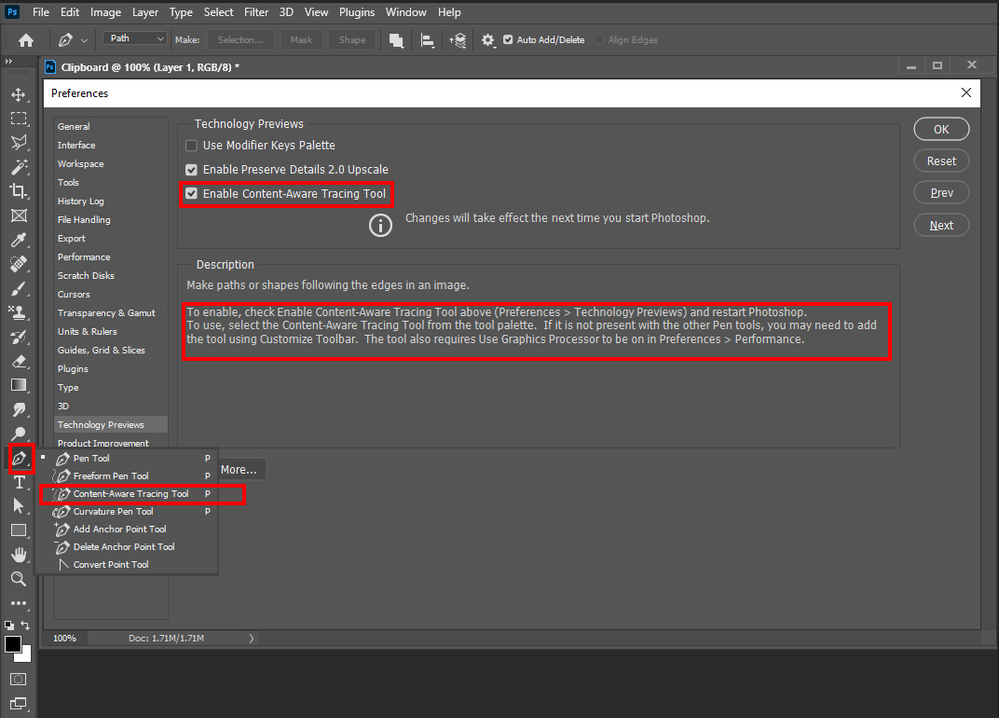999x718 pixels.
Task: Go to the Home screen icon
Action: 25,40
